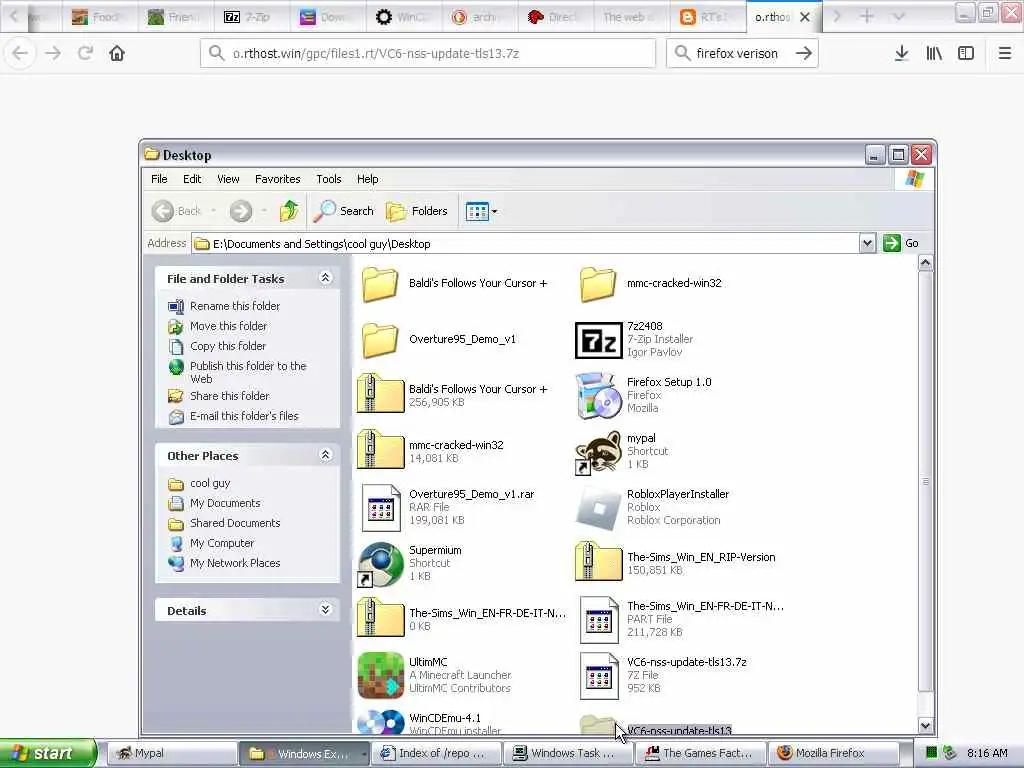Click Publish this folder to the Web

[248, 372]
